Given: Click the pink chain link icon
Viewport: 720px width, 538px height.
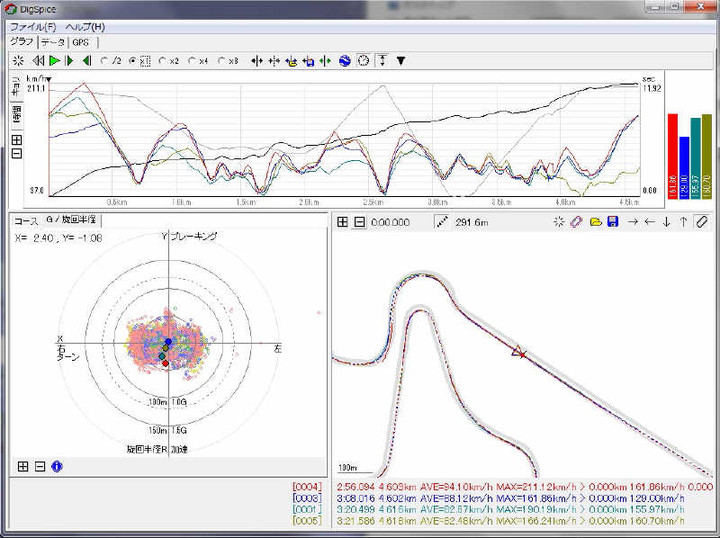Looking at the screenshot, I should (x=576, y=222).
